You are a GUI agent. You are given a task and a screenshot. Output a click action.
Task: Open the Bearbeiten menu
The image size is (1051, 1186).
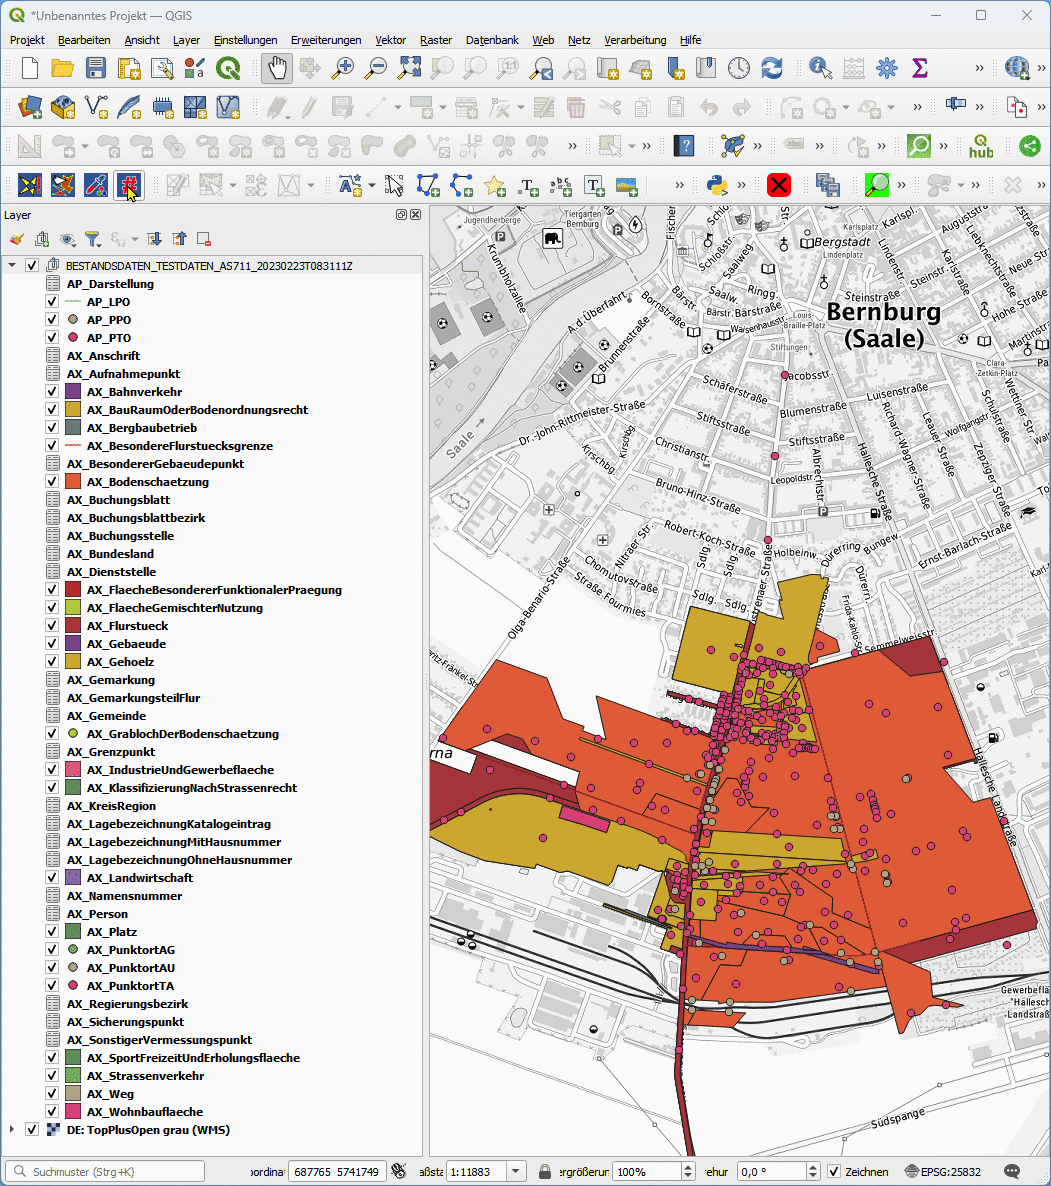pos(84,40)
